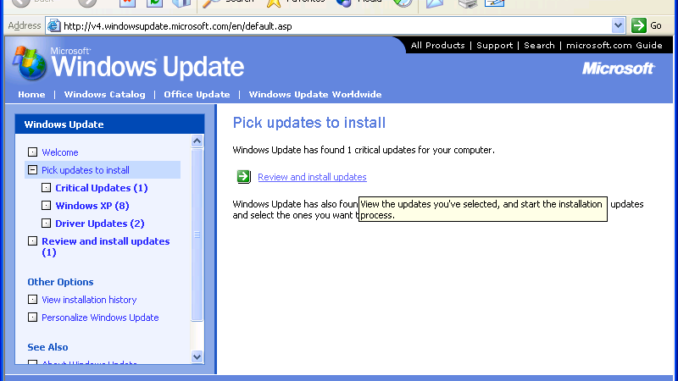This screenshot has height=381, width=678.
Task: Click the sidebar scroll up arrow
Action: pyautogui.click(x=197, y=141)
